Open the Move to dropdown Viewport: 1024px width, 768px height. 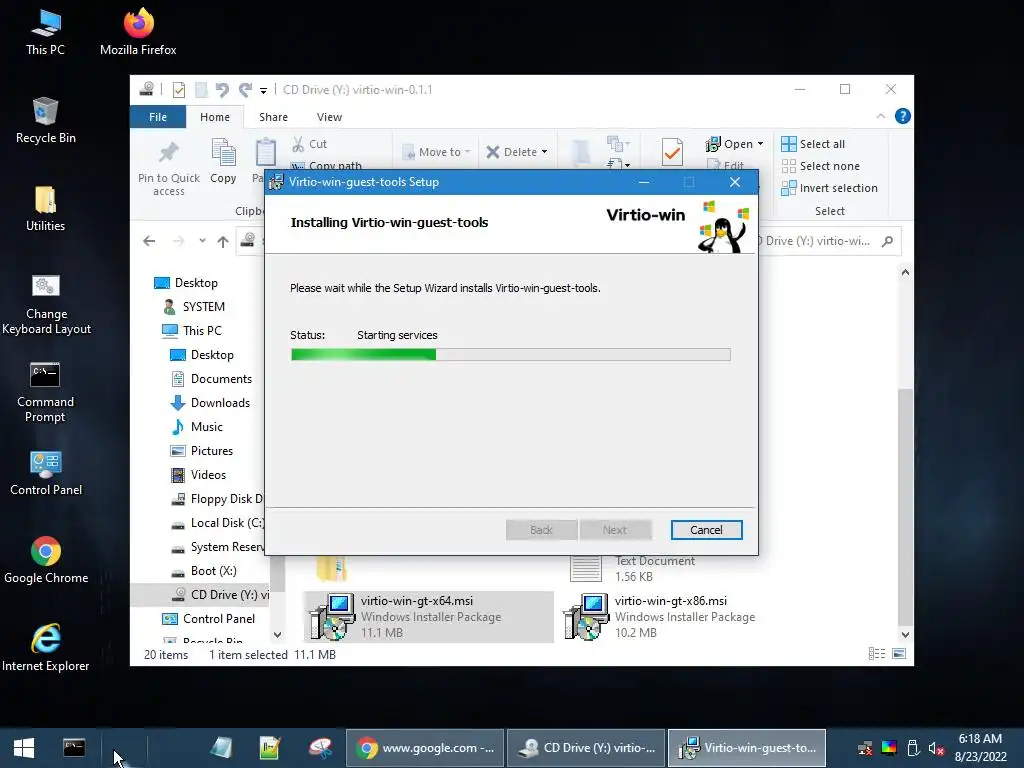pos(467,152)
